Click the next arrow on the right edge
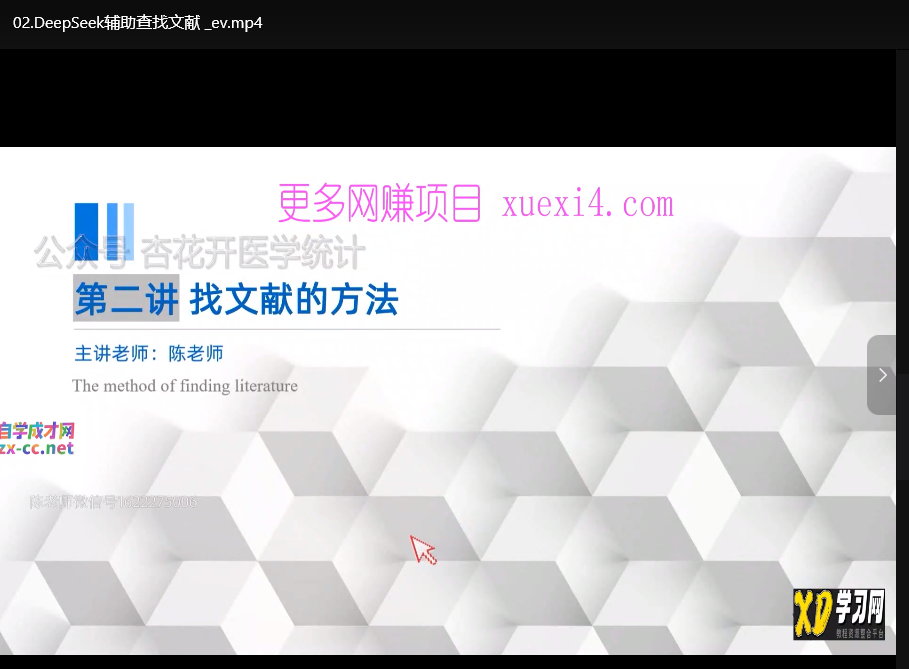The height and width of the screenshot is (669, 909). 882,375
